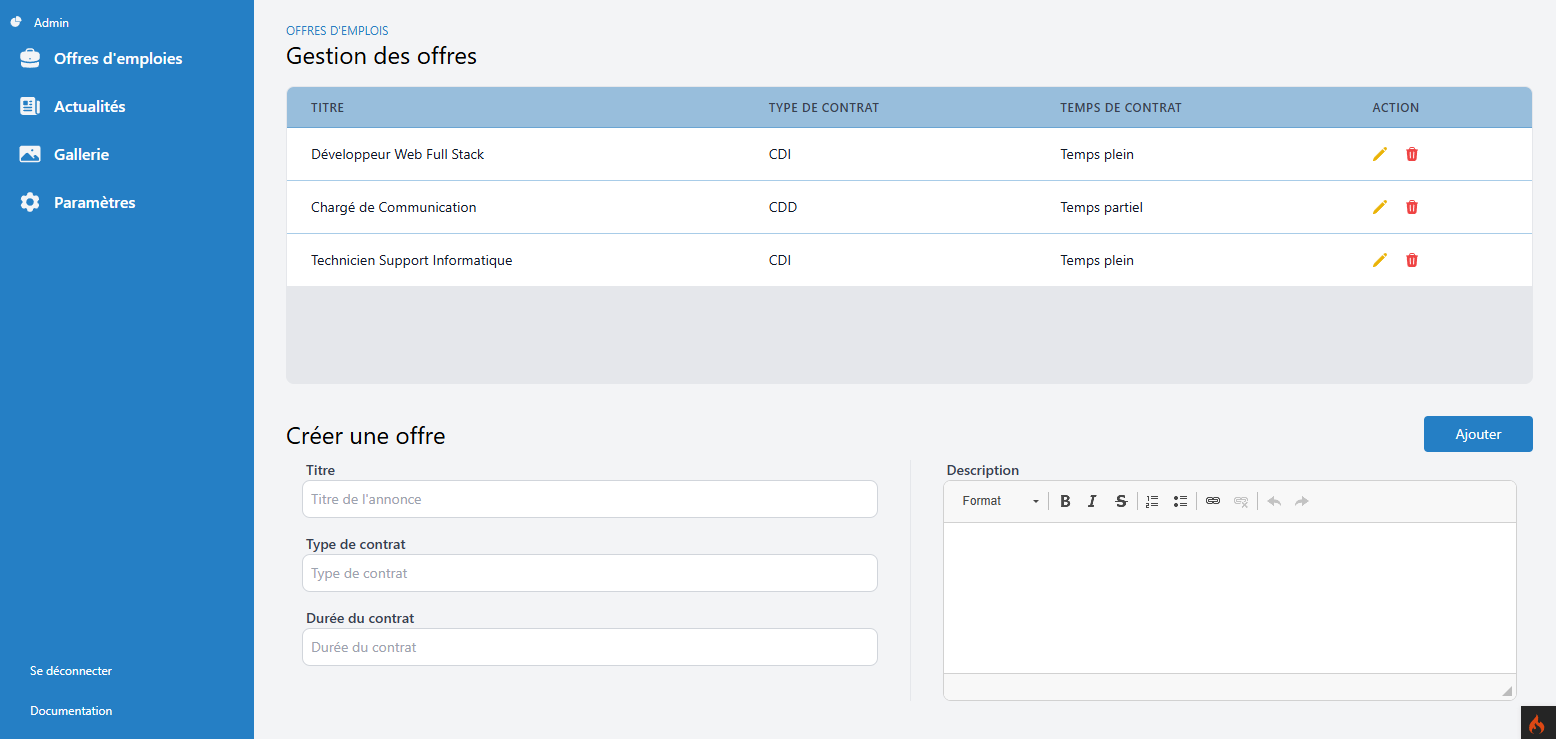Click Se déconnecter link
Image resolution: width=1556 pixels, height=739 pixels.
71,671
